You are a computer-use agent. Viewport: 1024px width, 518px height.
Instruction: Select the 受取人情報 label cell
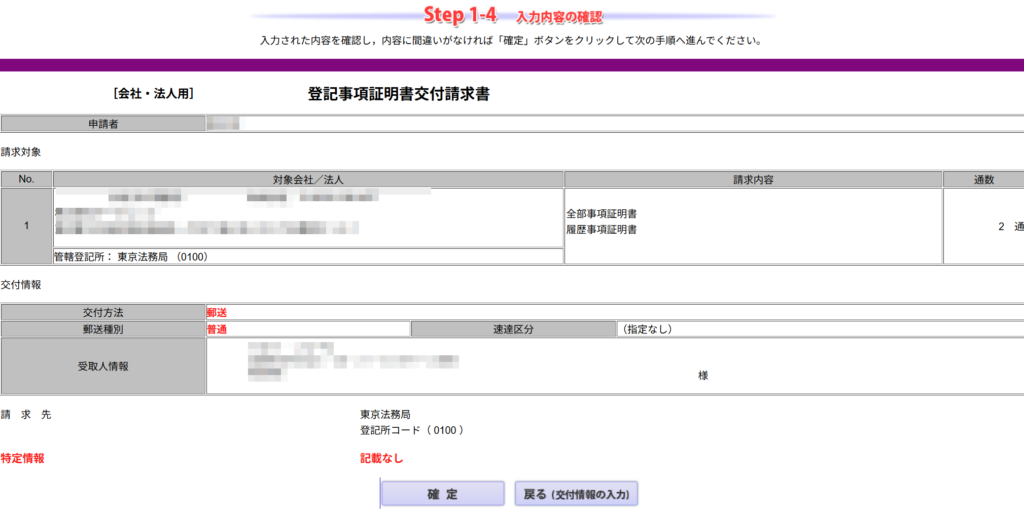pos(103,366)
